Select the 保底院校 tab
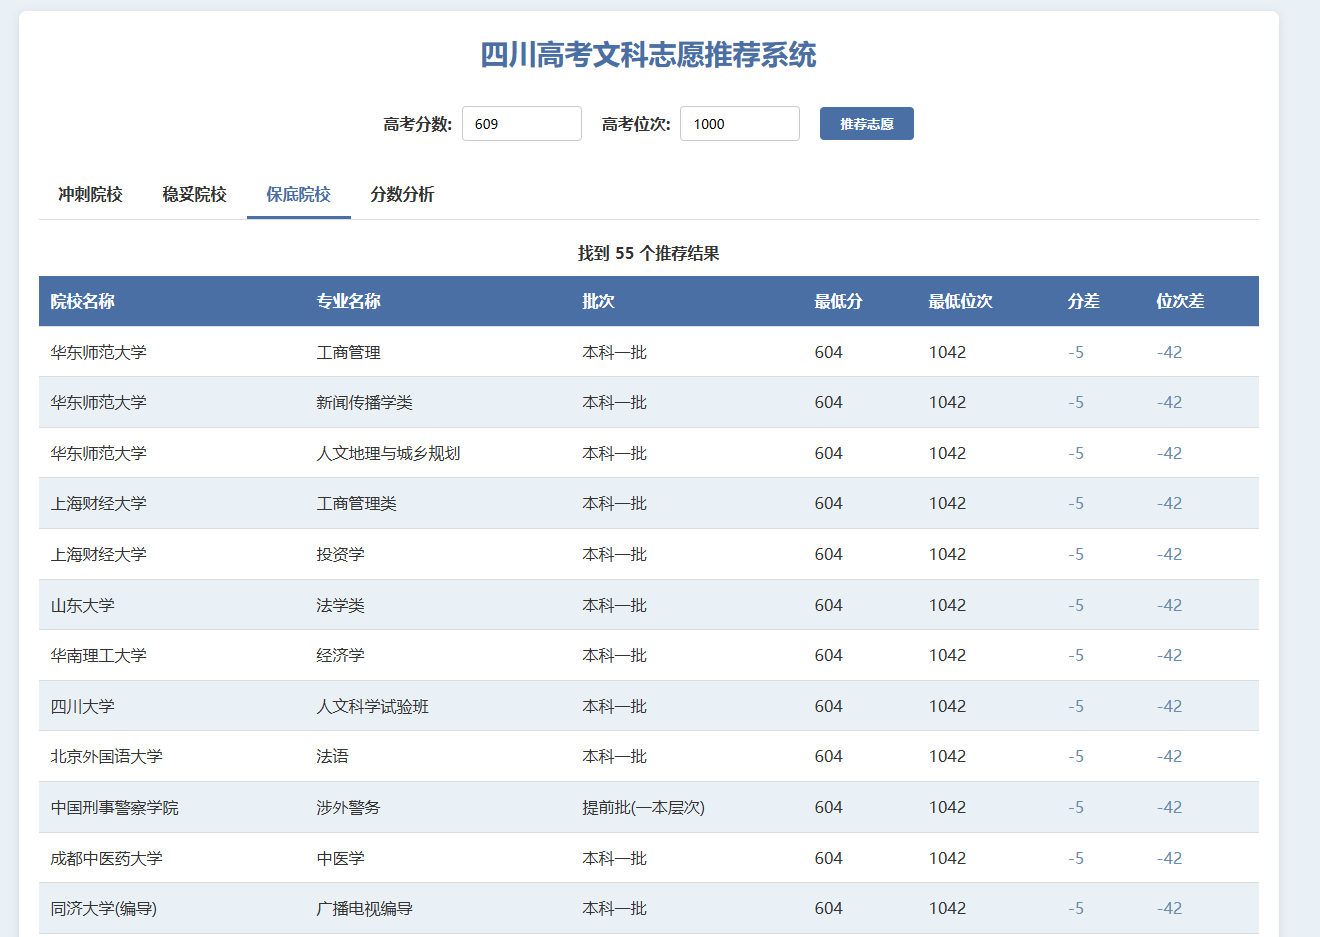 tap(298, 194)
